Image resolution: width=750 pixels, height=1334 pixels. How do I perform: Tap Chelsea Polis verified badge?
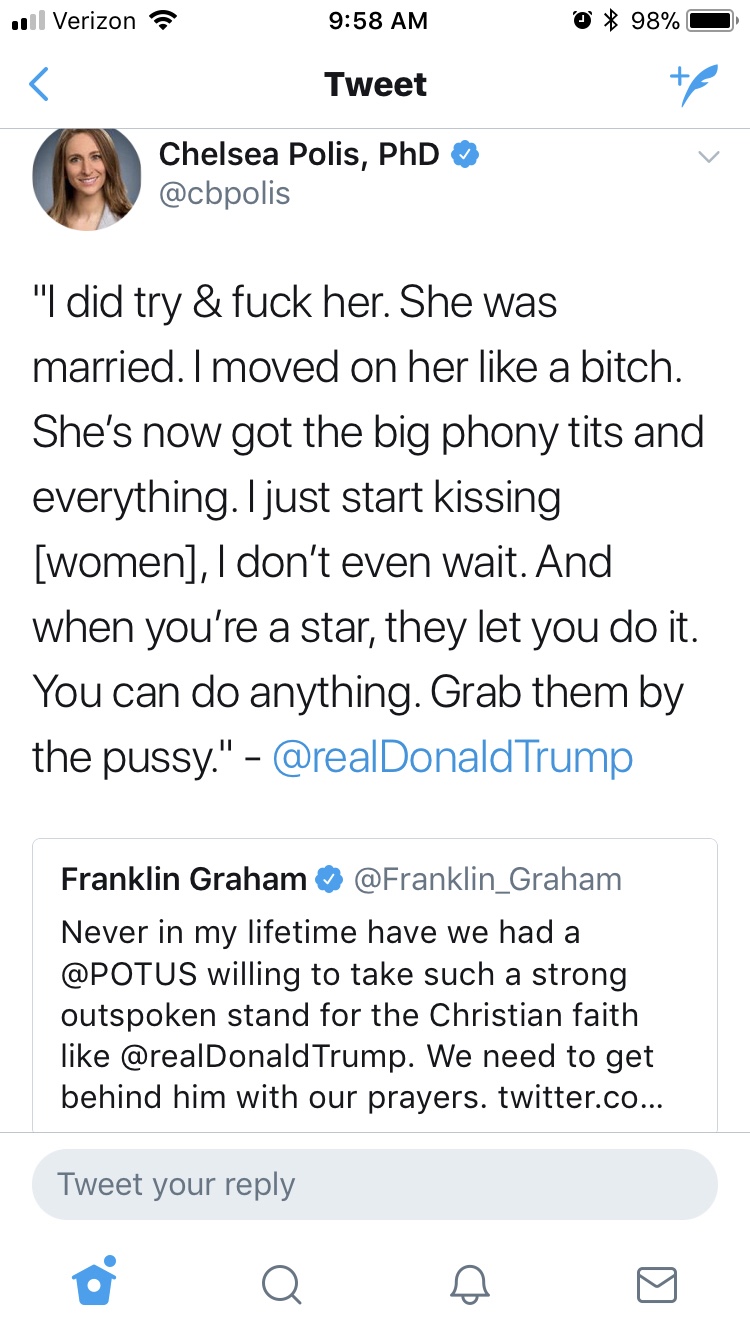tap(465, 154)
